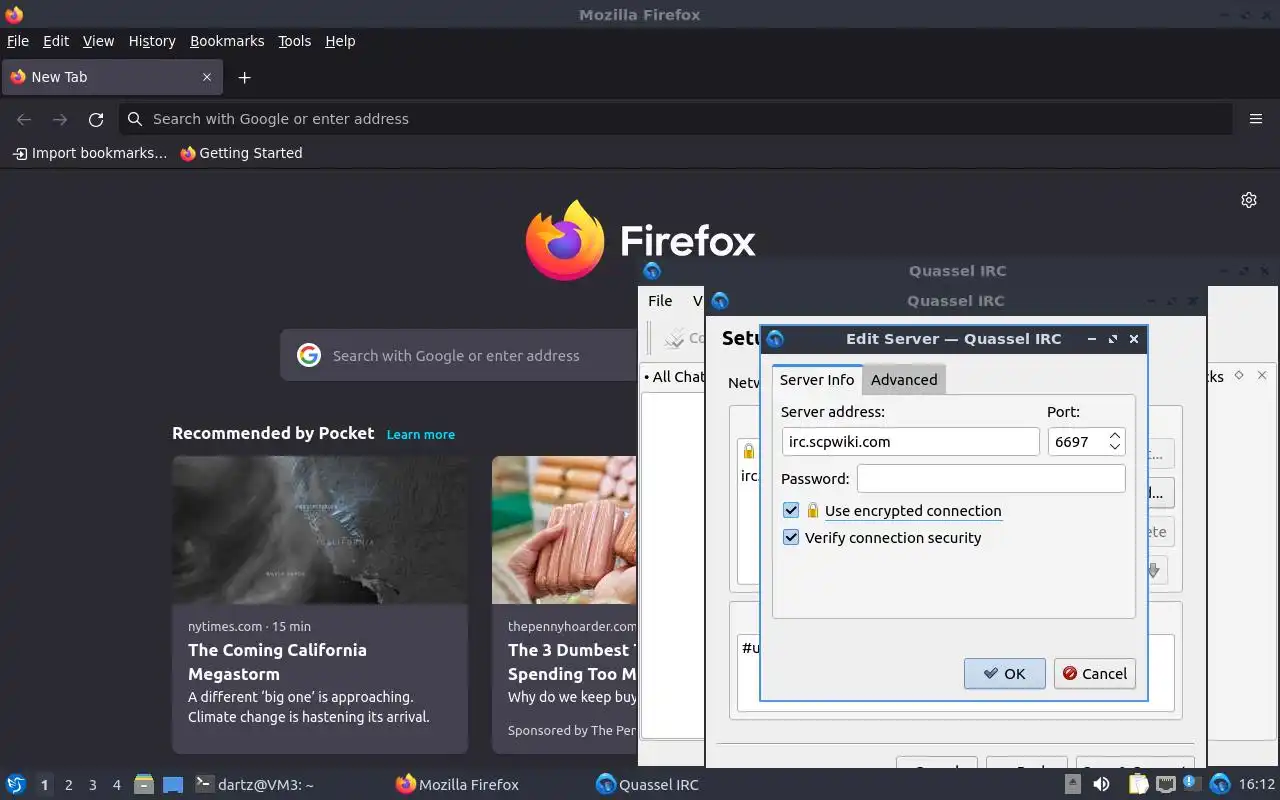The width and height of the screenshot is (1280, 800).
Task: Reload the page in Firefox
Action: [96, 119]
